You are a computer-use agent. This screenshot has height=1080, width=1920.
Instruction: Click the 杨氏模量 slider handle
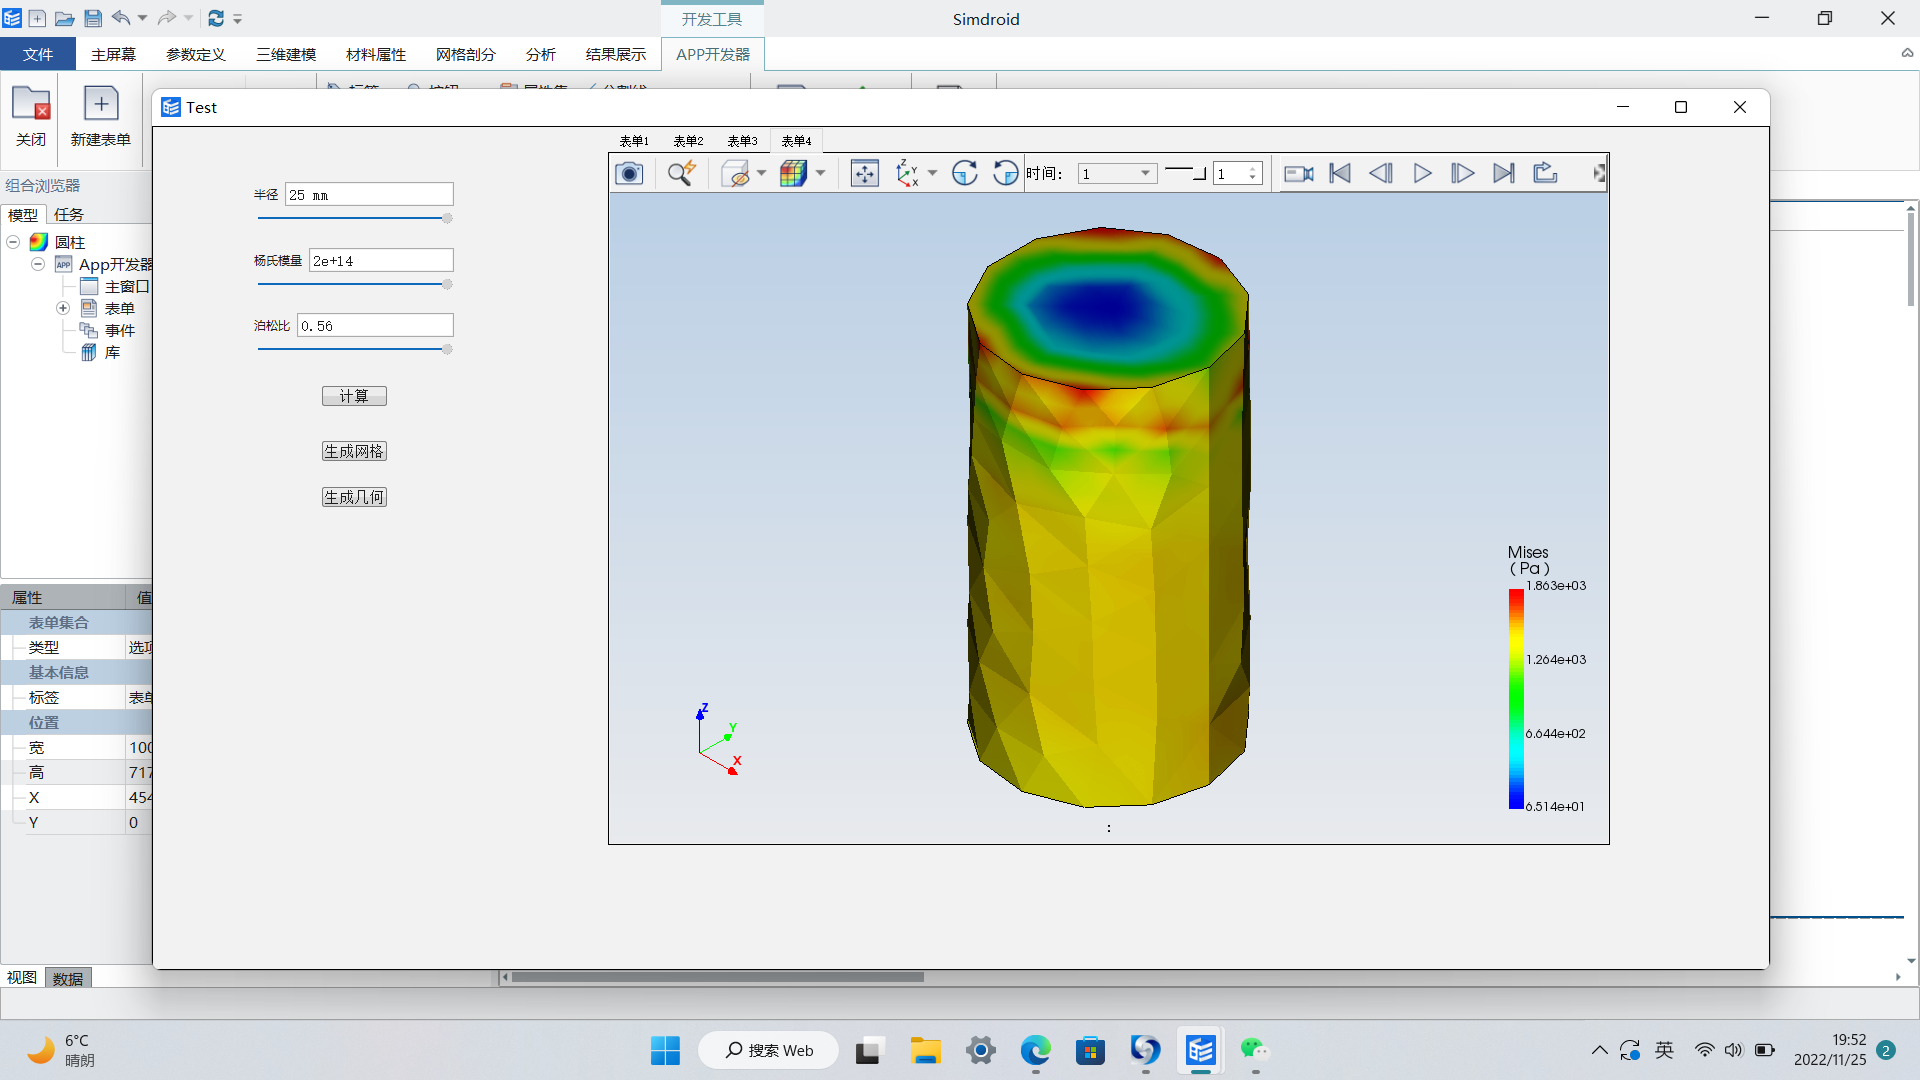447,284
